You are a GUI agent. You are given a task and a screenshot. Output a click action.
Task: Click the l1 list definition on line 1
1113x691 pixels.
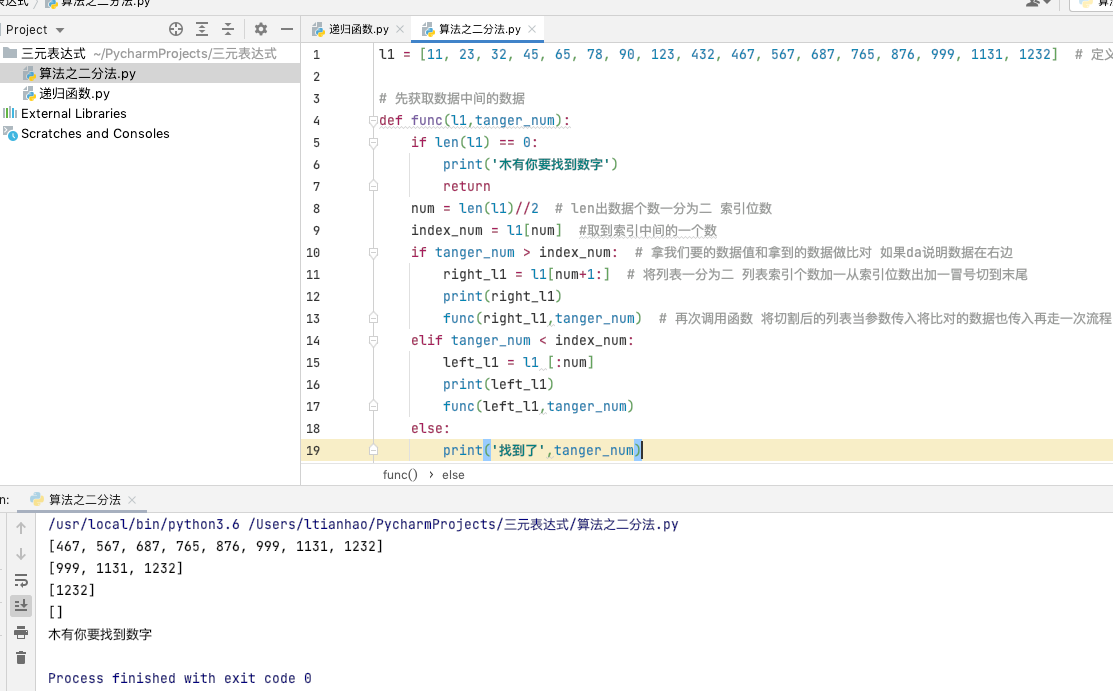(718, 55)
